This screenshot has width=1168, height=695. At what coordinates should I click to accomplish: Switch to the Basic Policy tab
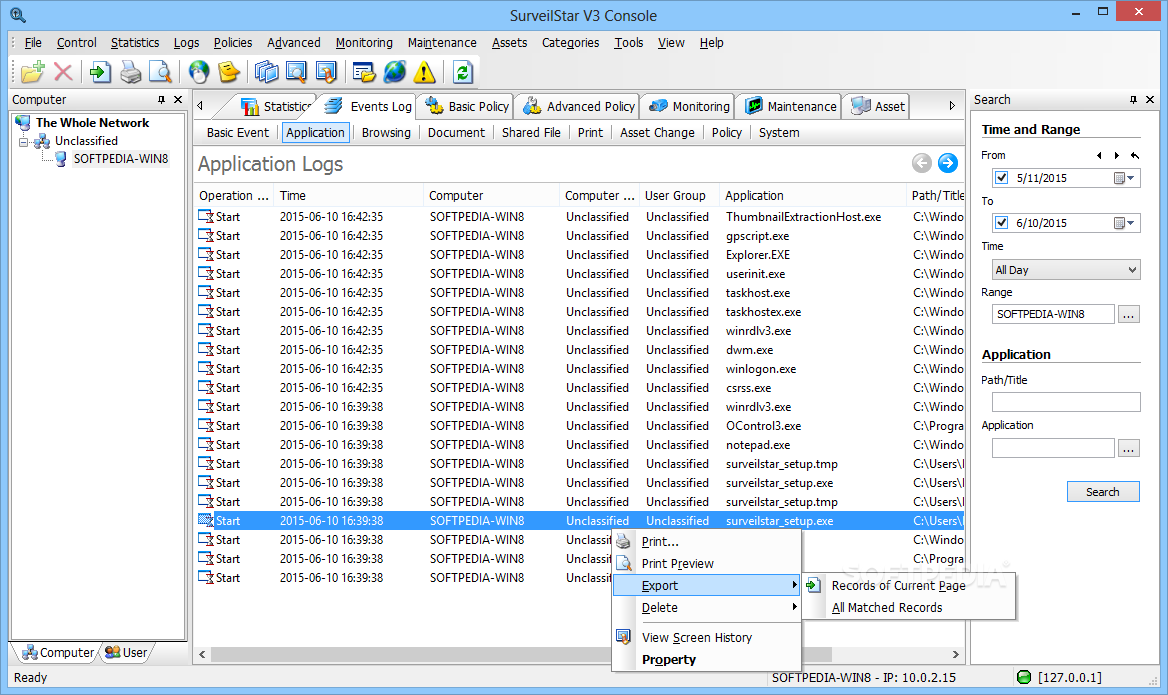[467, 107]
